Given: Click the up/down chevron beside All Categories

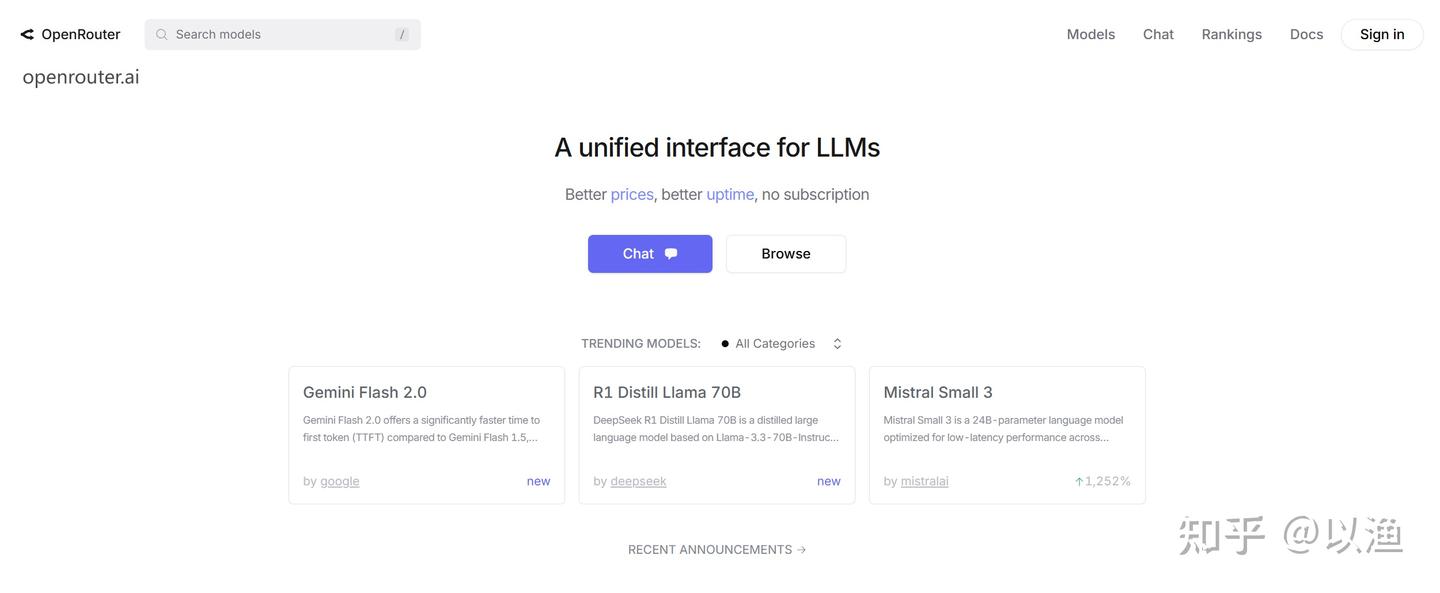Looking at the screenshot, I should coord(837,343).
